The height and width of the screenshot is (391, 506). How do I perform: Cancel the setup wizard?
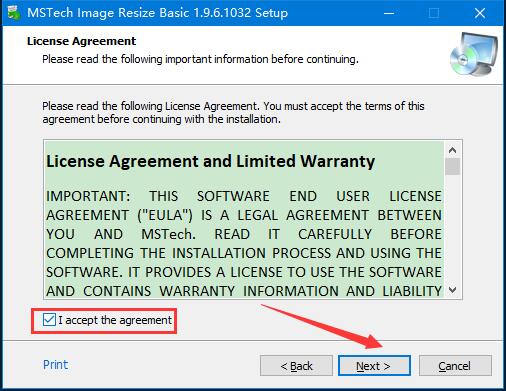click(455, 366)
